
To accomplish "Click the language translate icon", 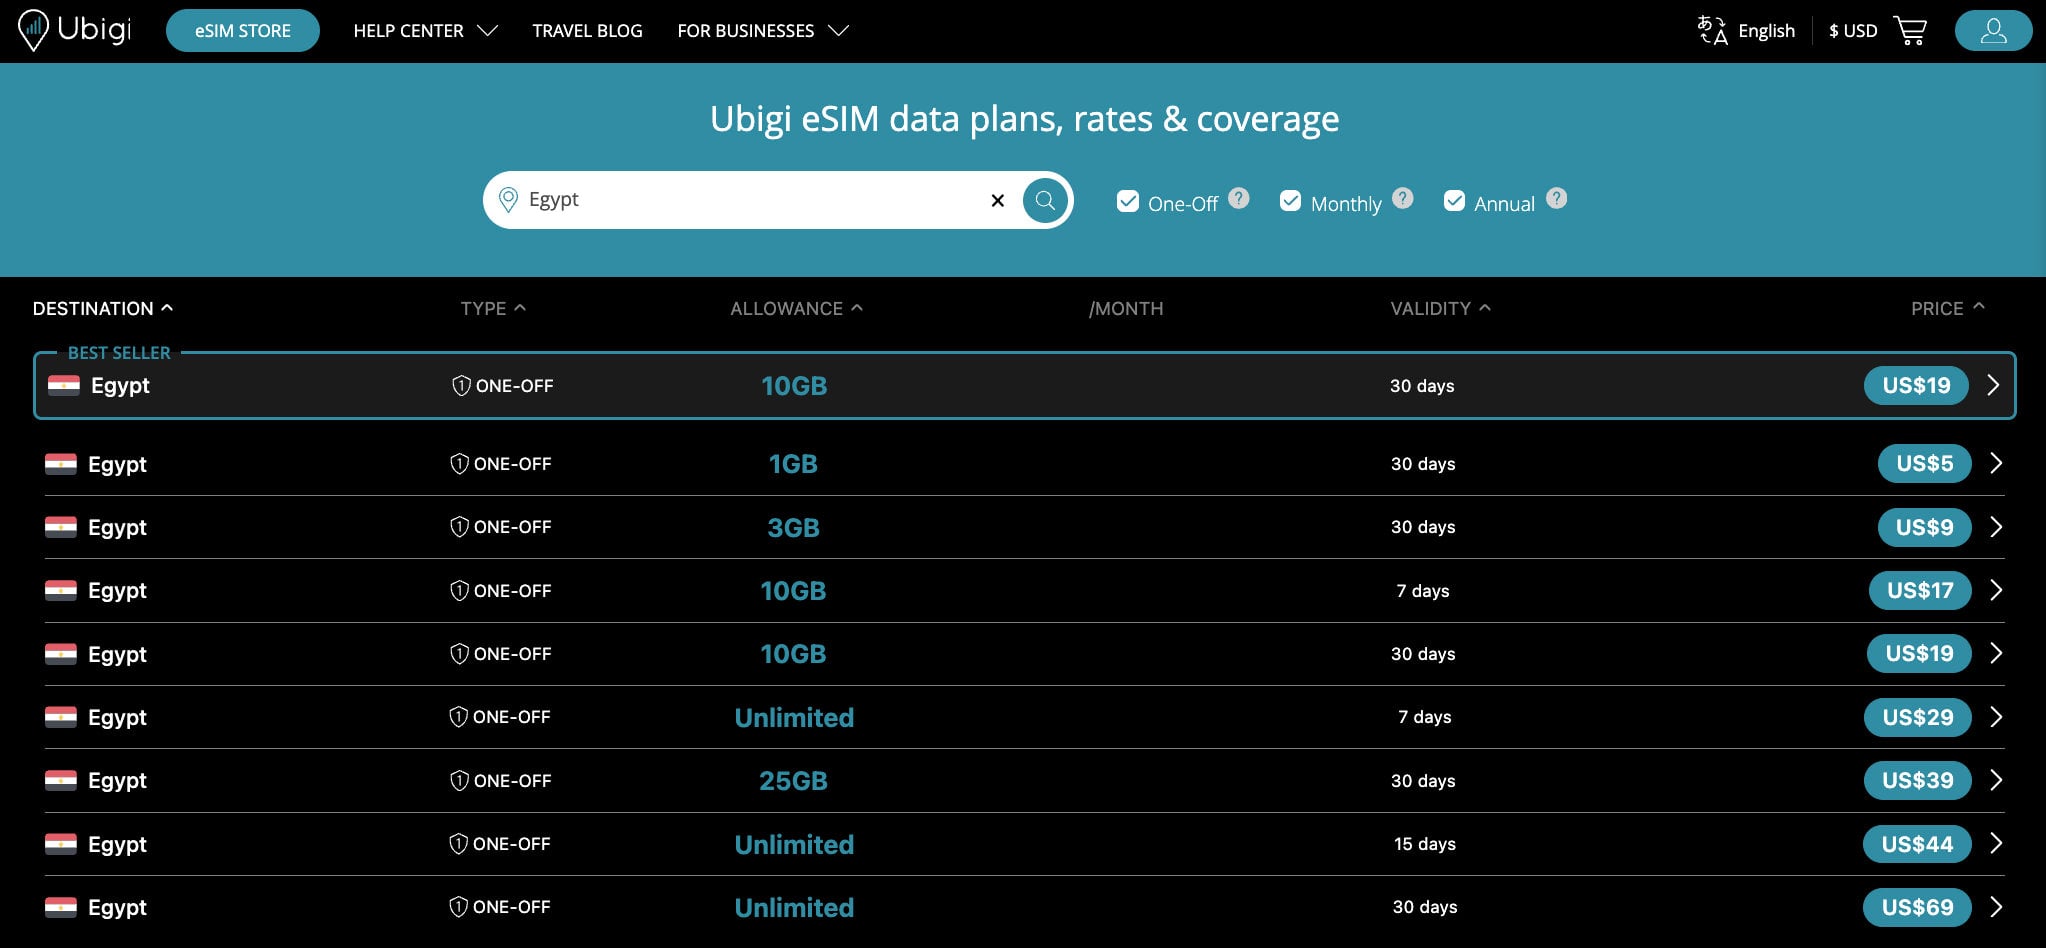I will click(x=1713, y=30).
